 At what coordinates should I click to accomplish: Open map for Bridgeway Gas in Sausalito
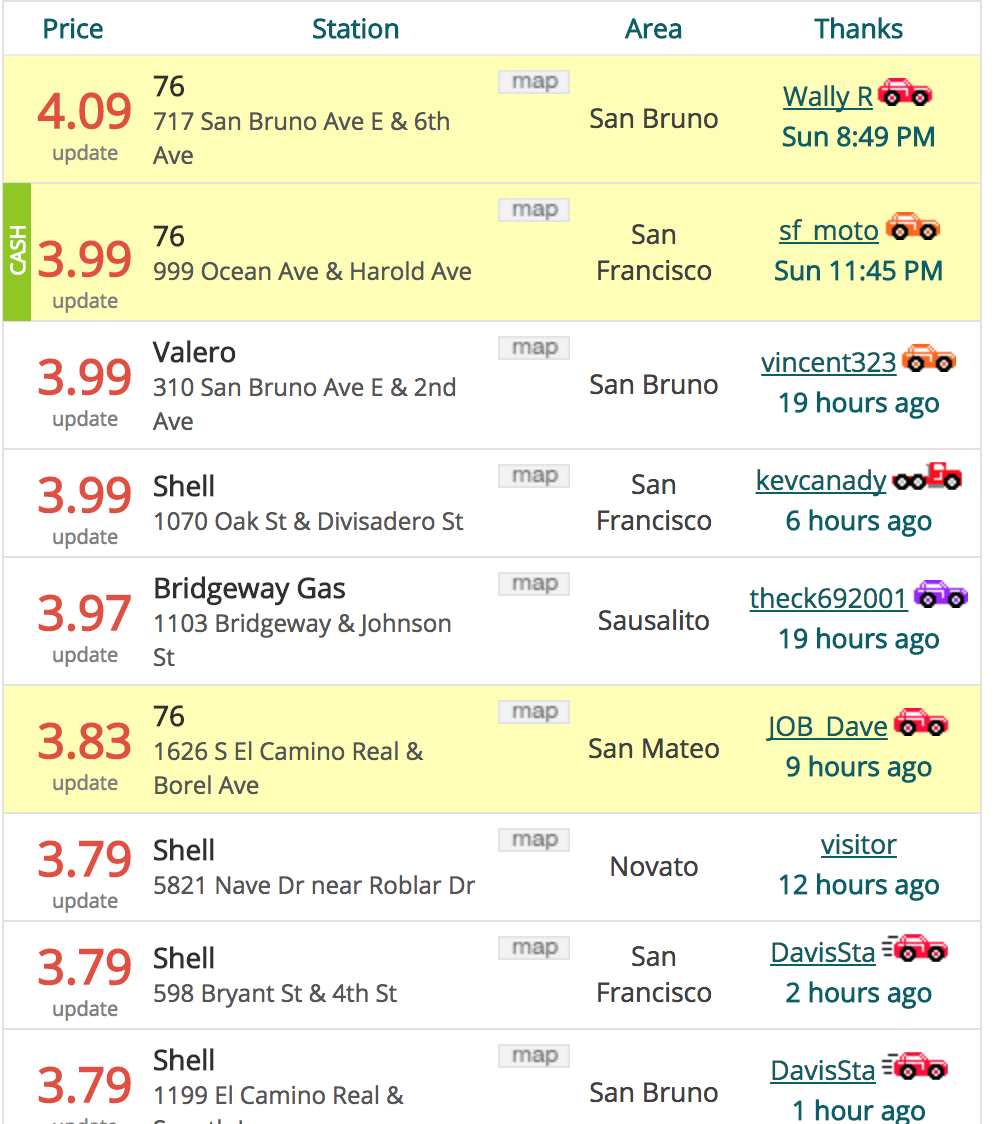[534, 584]
